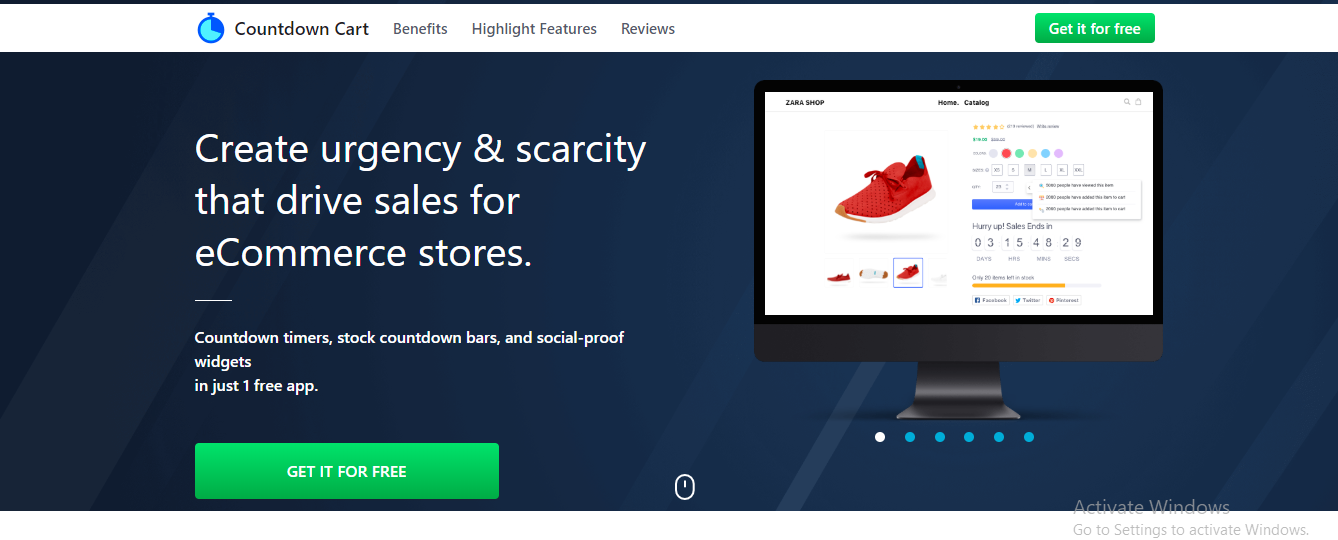The width and height of the screenshot is (1338, 540).
Task: Select the third carousel slide dot
Action: click(940, 437)
